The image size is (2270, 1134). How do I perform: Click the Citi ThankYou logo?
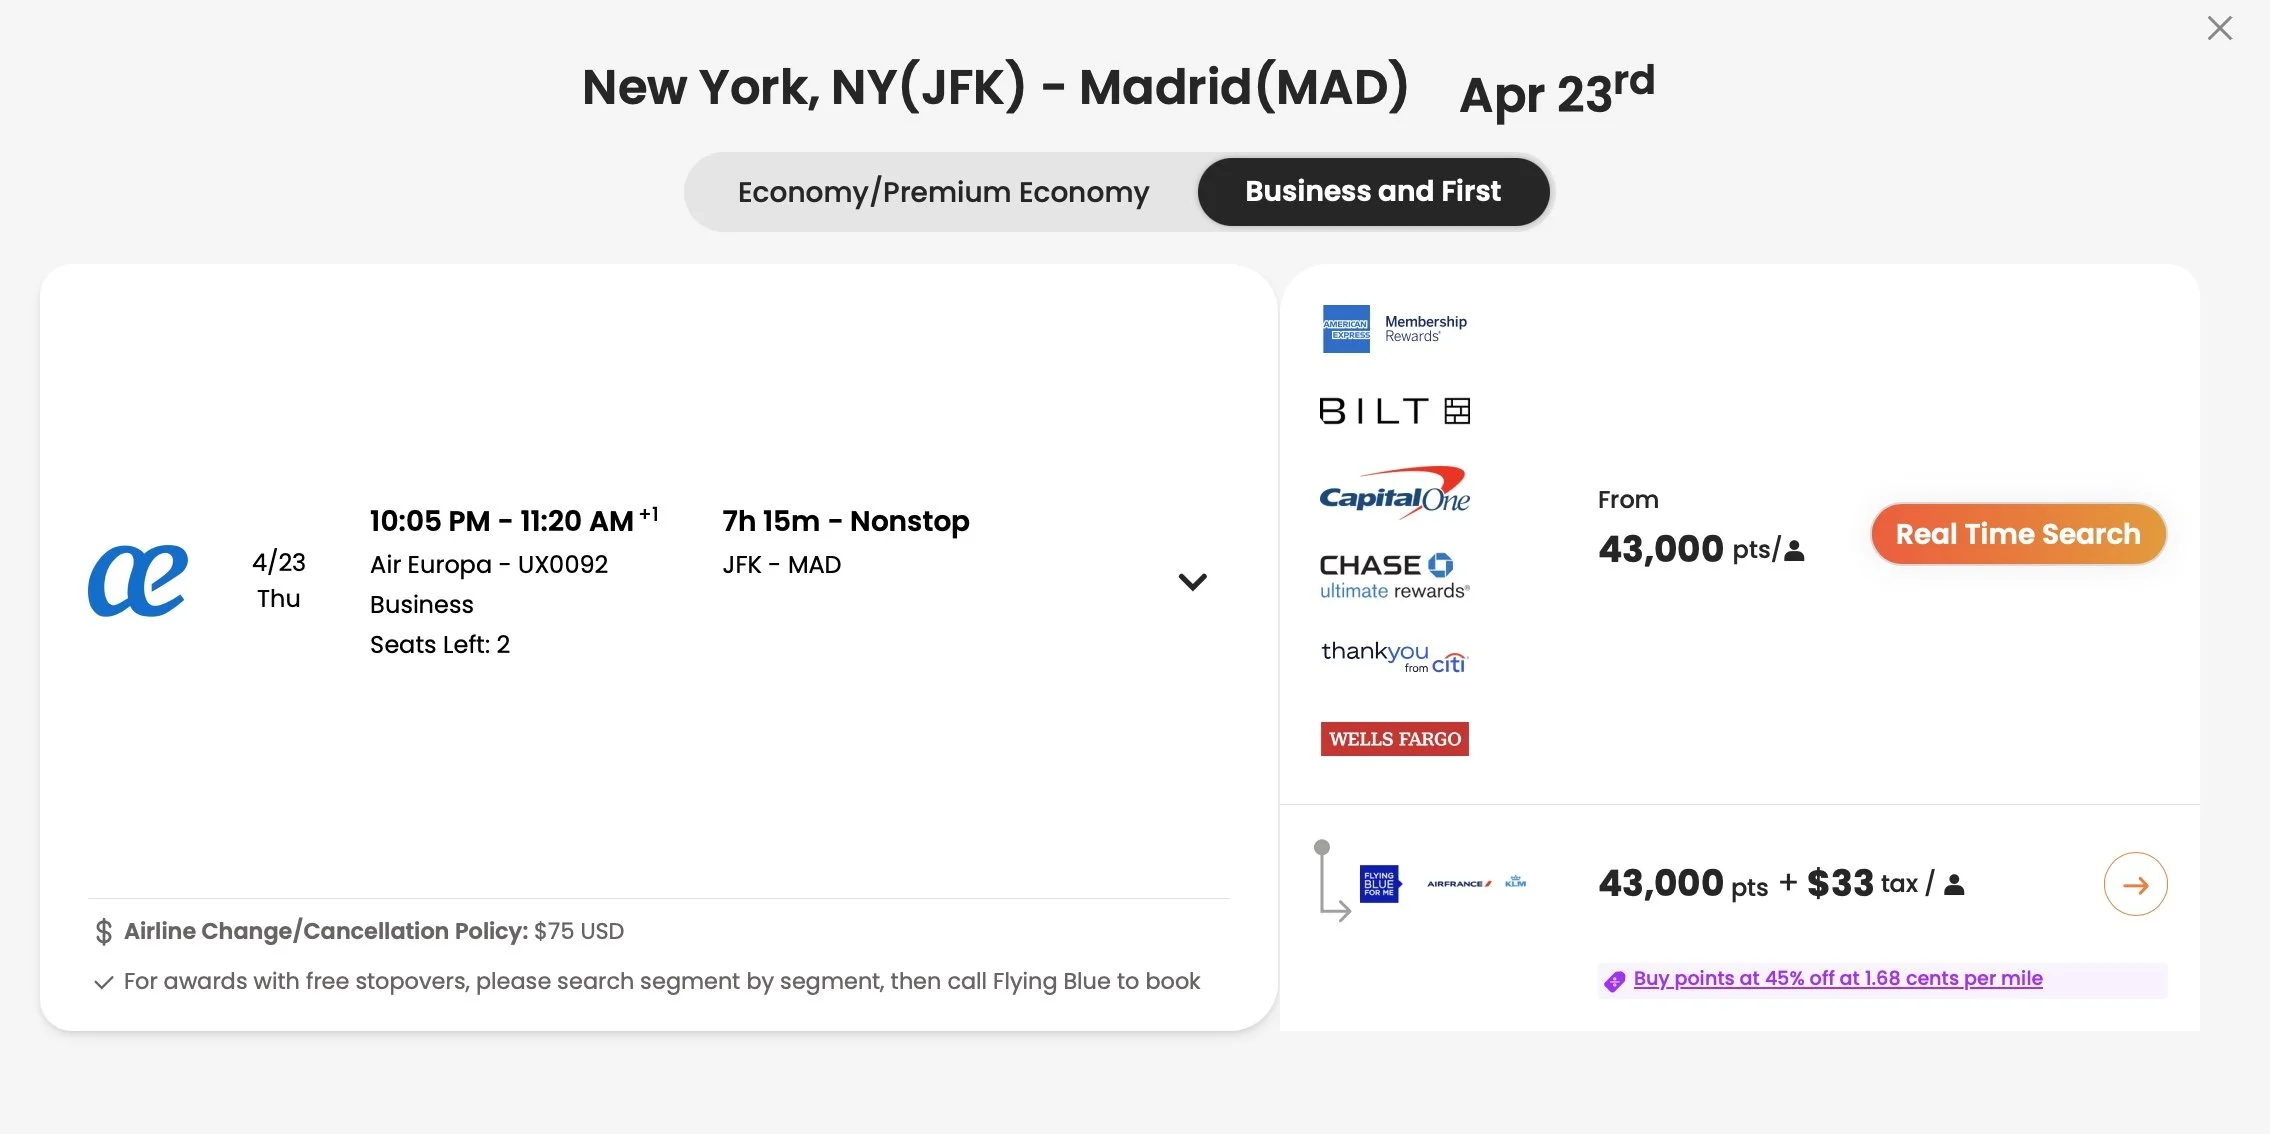click(1394, 657)
